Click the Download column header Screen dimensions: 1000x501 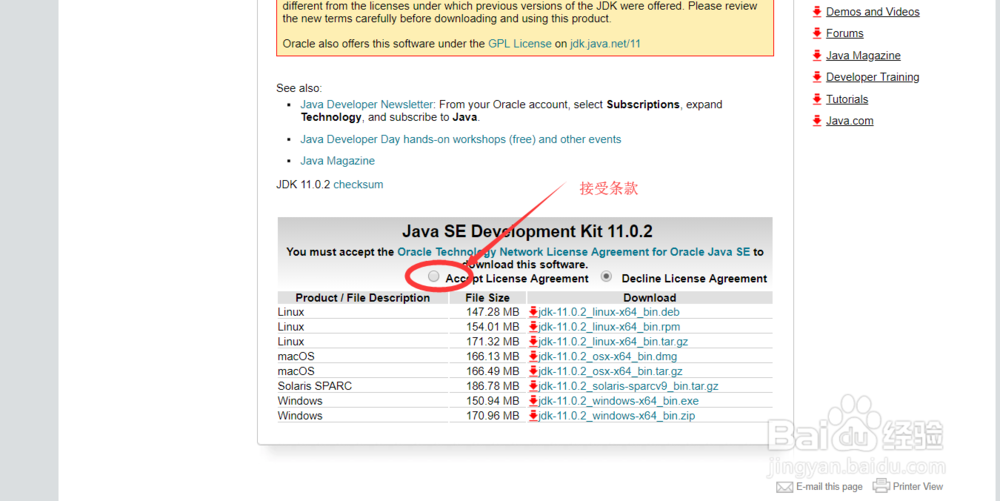click(649, 298)
